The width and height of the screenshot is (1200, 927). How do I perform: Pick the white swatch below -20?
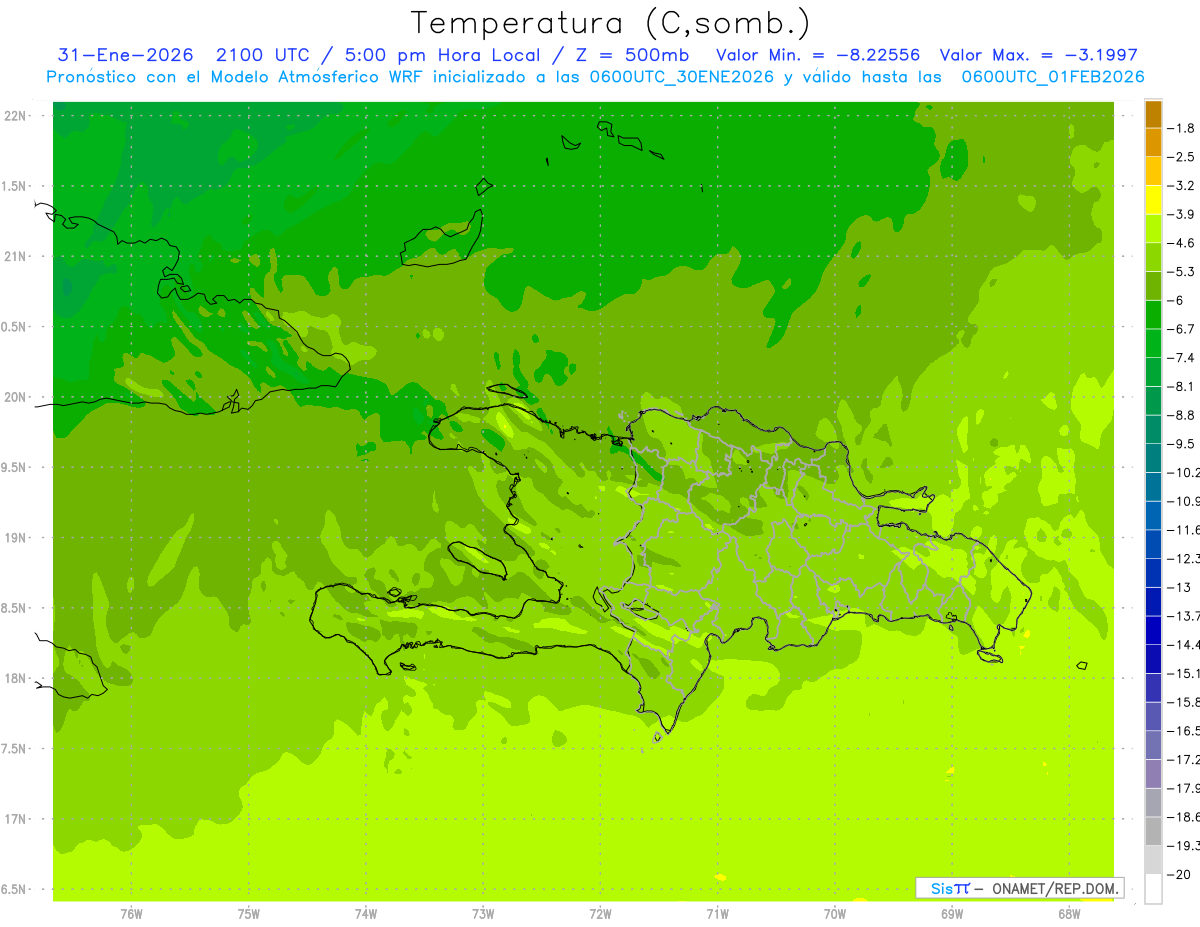tap(1153, 888)
